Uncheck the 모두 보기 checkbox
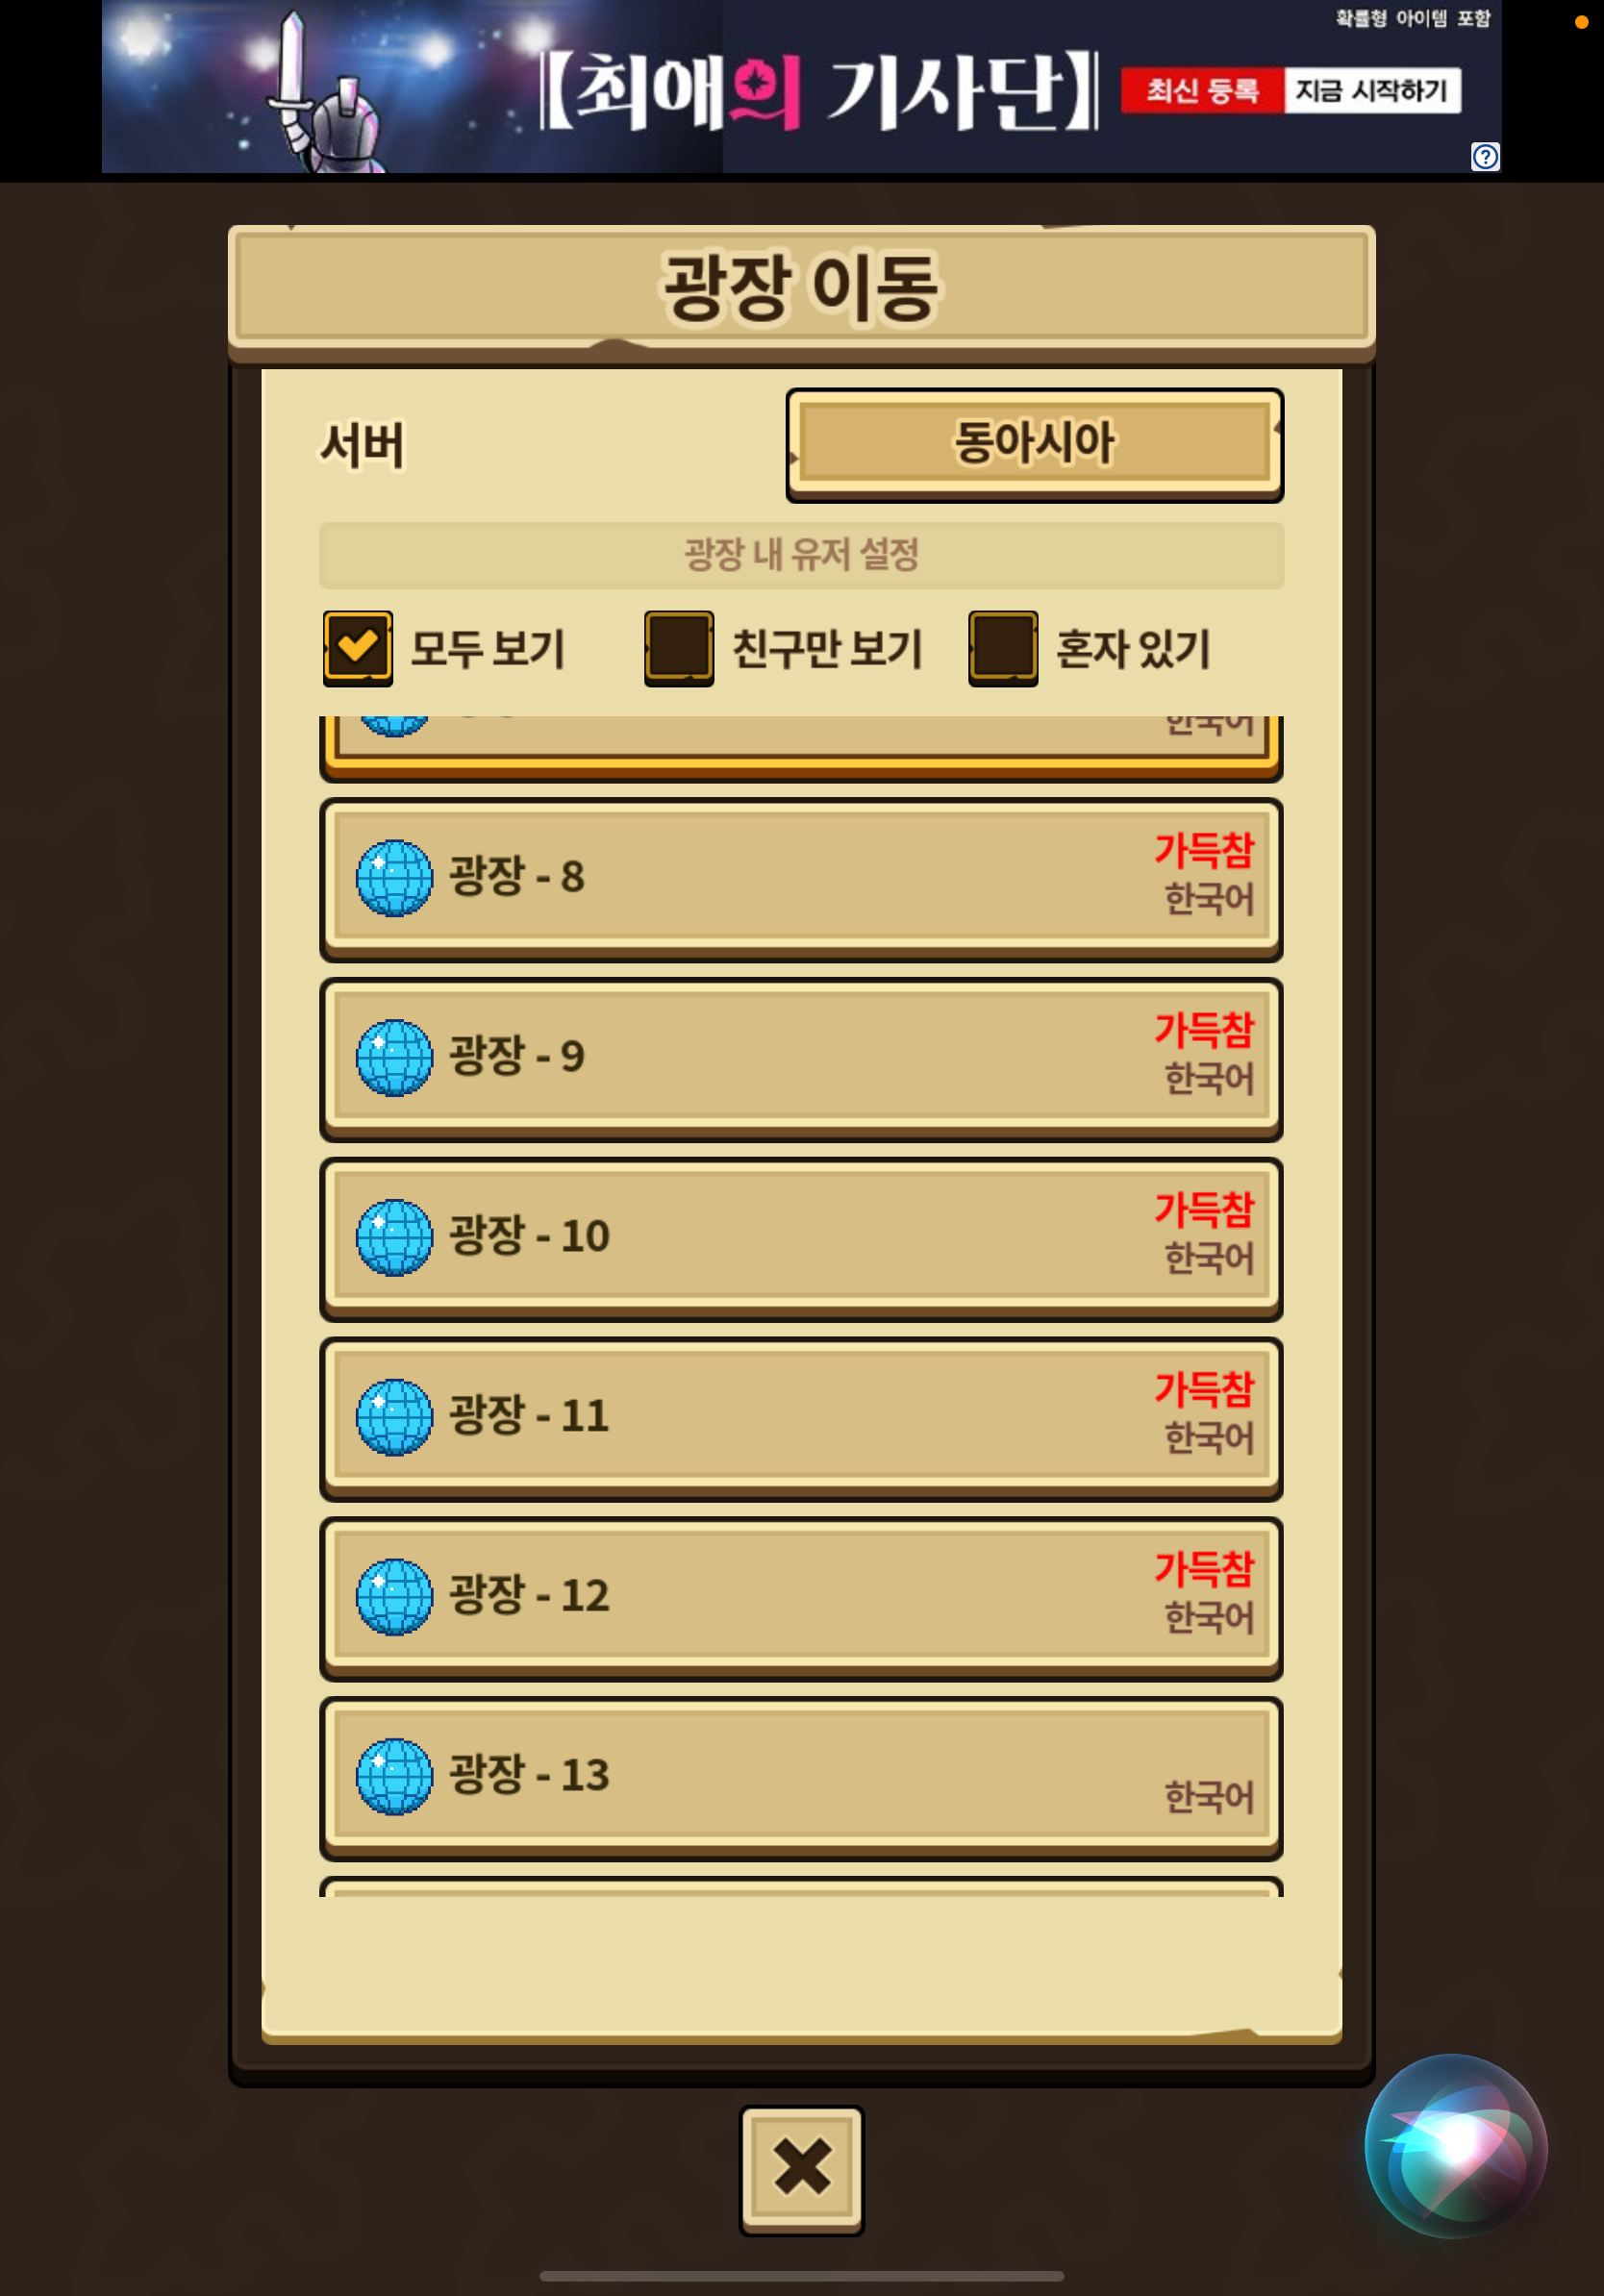Screen dimensions: 1604x2296 pyautogui.click(x=357, y=648)
